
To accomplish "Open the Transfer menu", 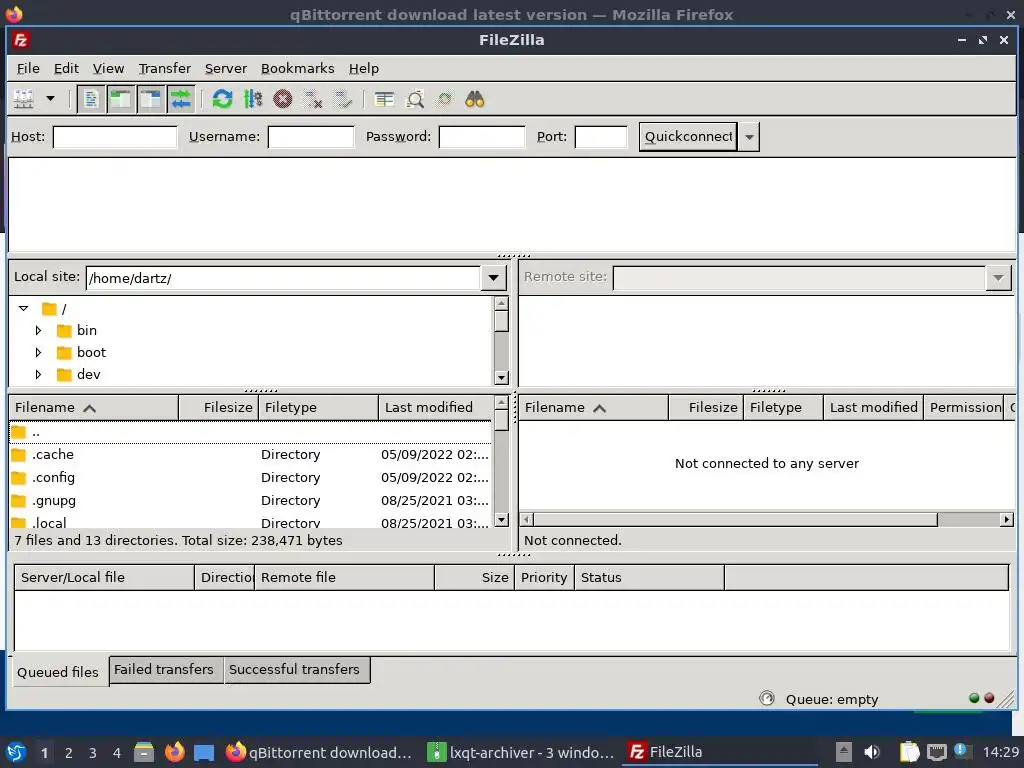I will coord(165,69).
